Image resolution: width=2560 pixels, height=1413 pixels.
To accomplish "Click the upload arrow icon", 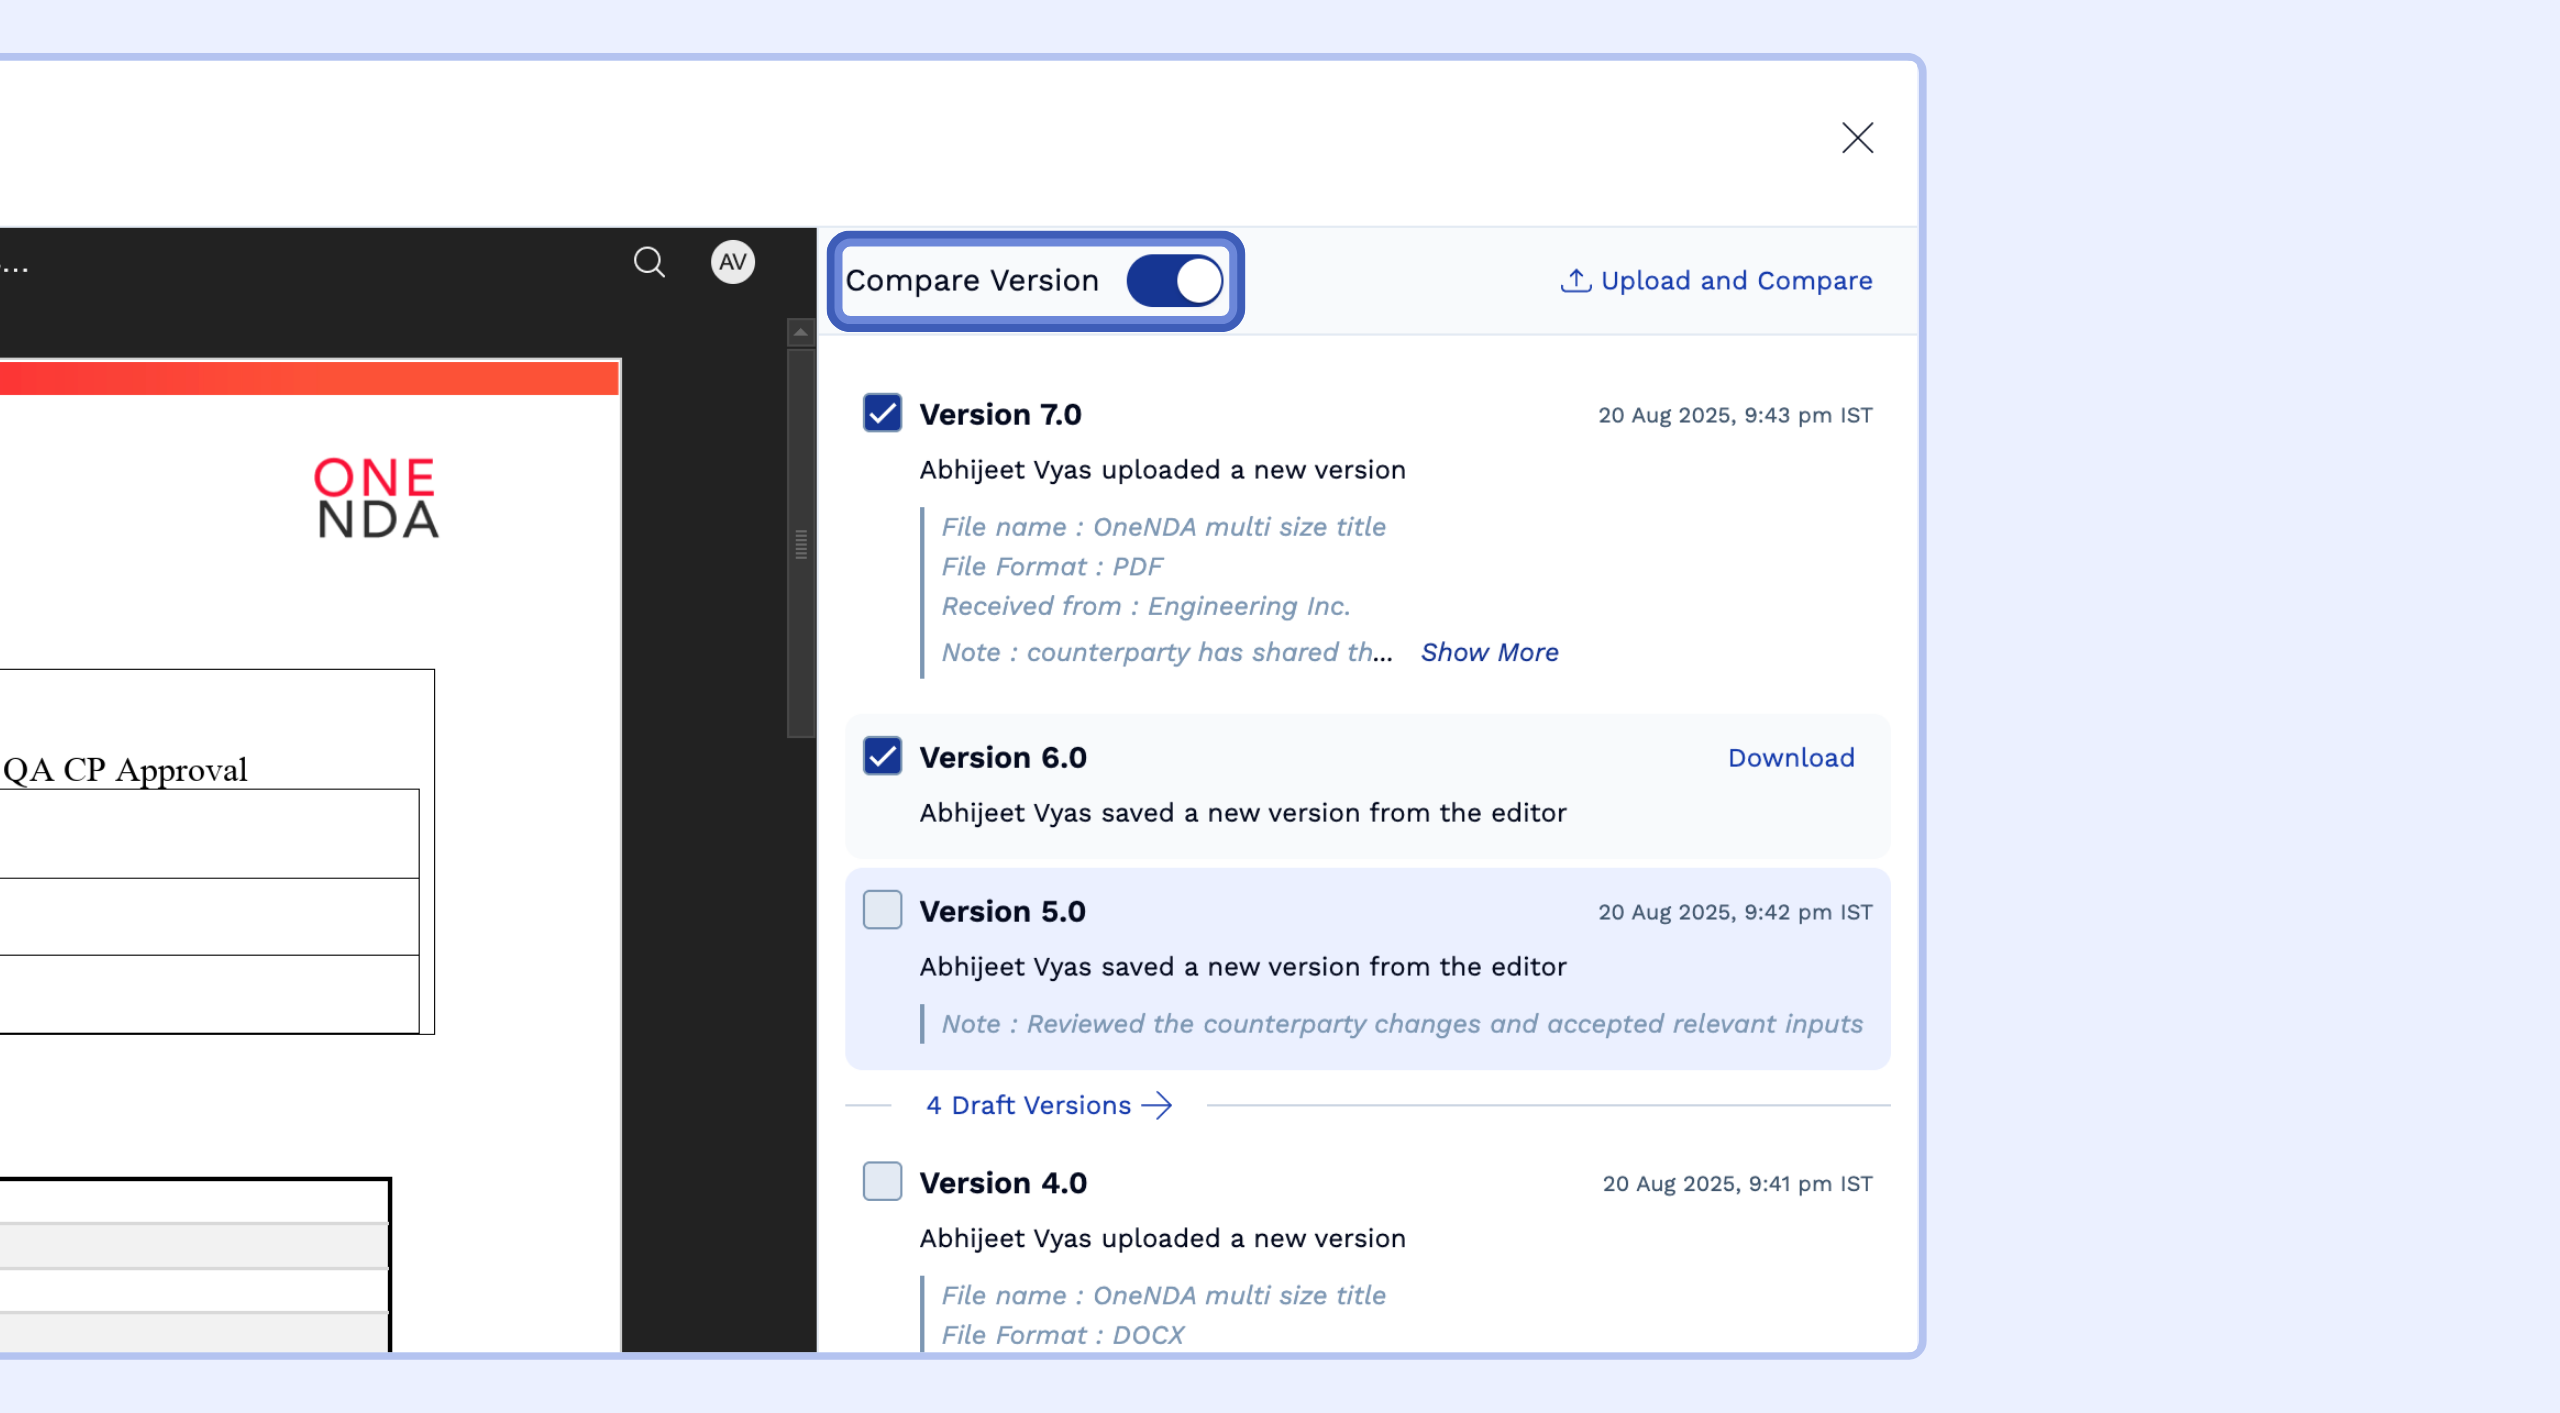I will coord(1575,281).
